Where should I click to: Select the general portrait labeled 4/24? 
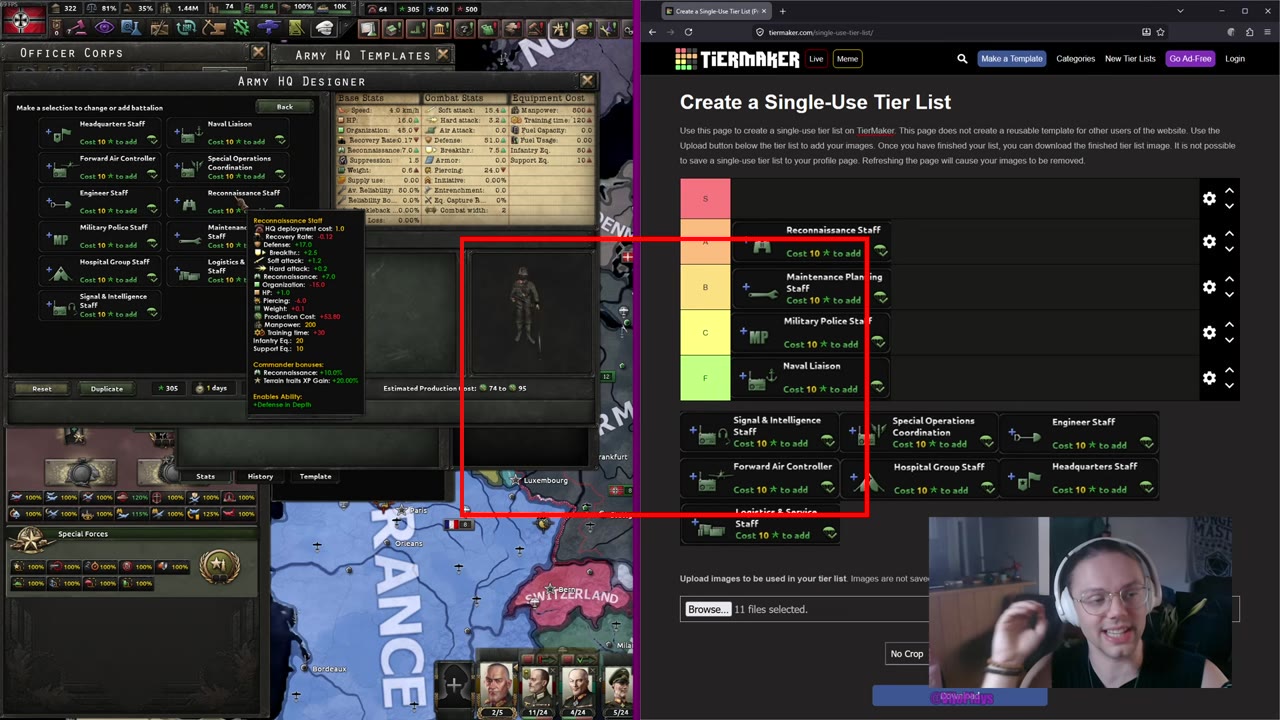pos(579,690)
